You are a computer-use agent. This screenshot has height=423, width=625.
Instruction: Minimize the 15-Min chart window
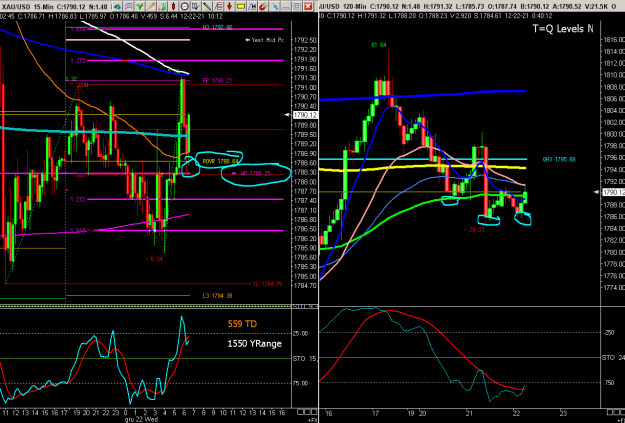pos(286,6)
